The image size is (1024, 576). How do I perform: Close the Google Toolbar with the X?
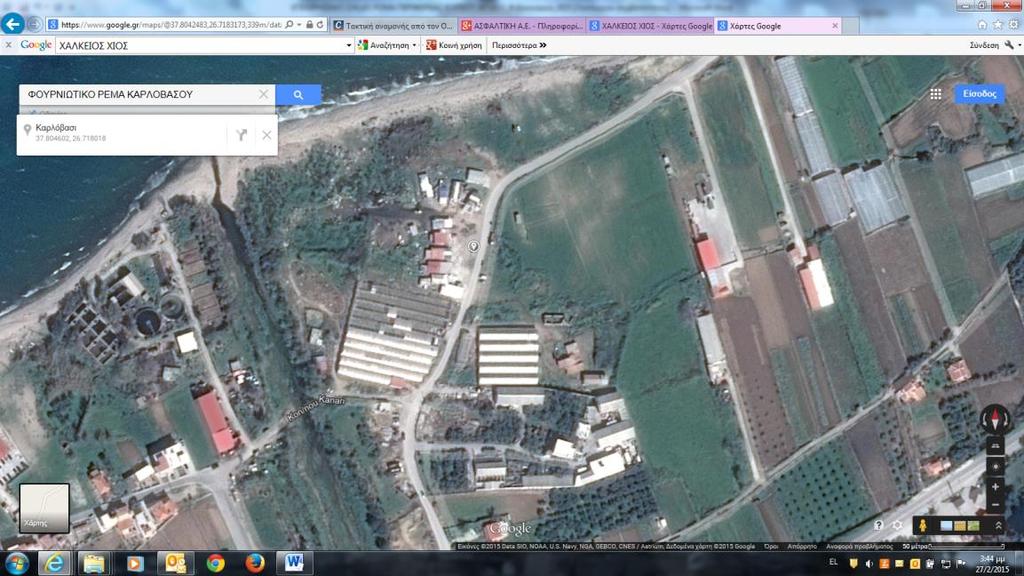(x=8, y=45)
